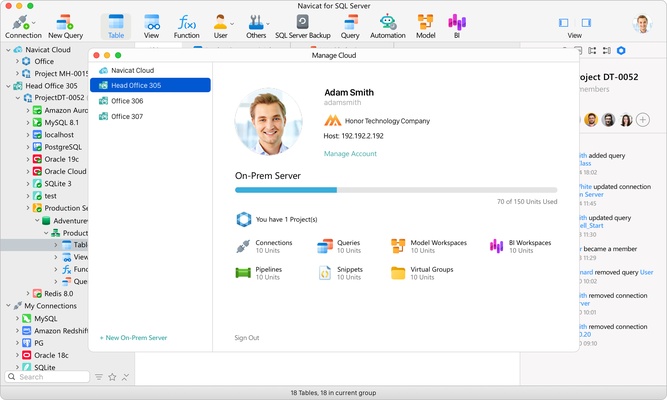
Task: Click Honor Technology Company logo
Action: (x=333, y=121)
